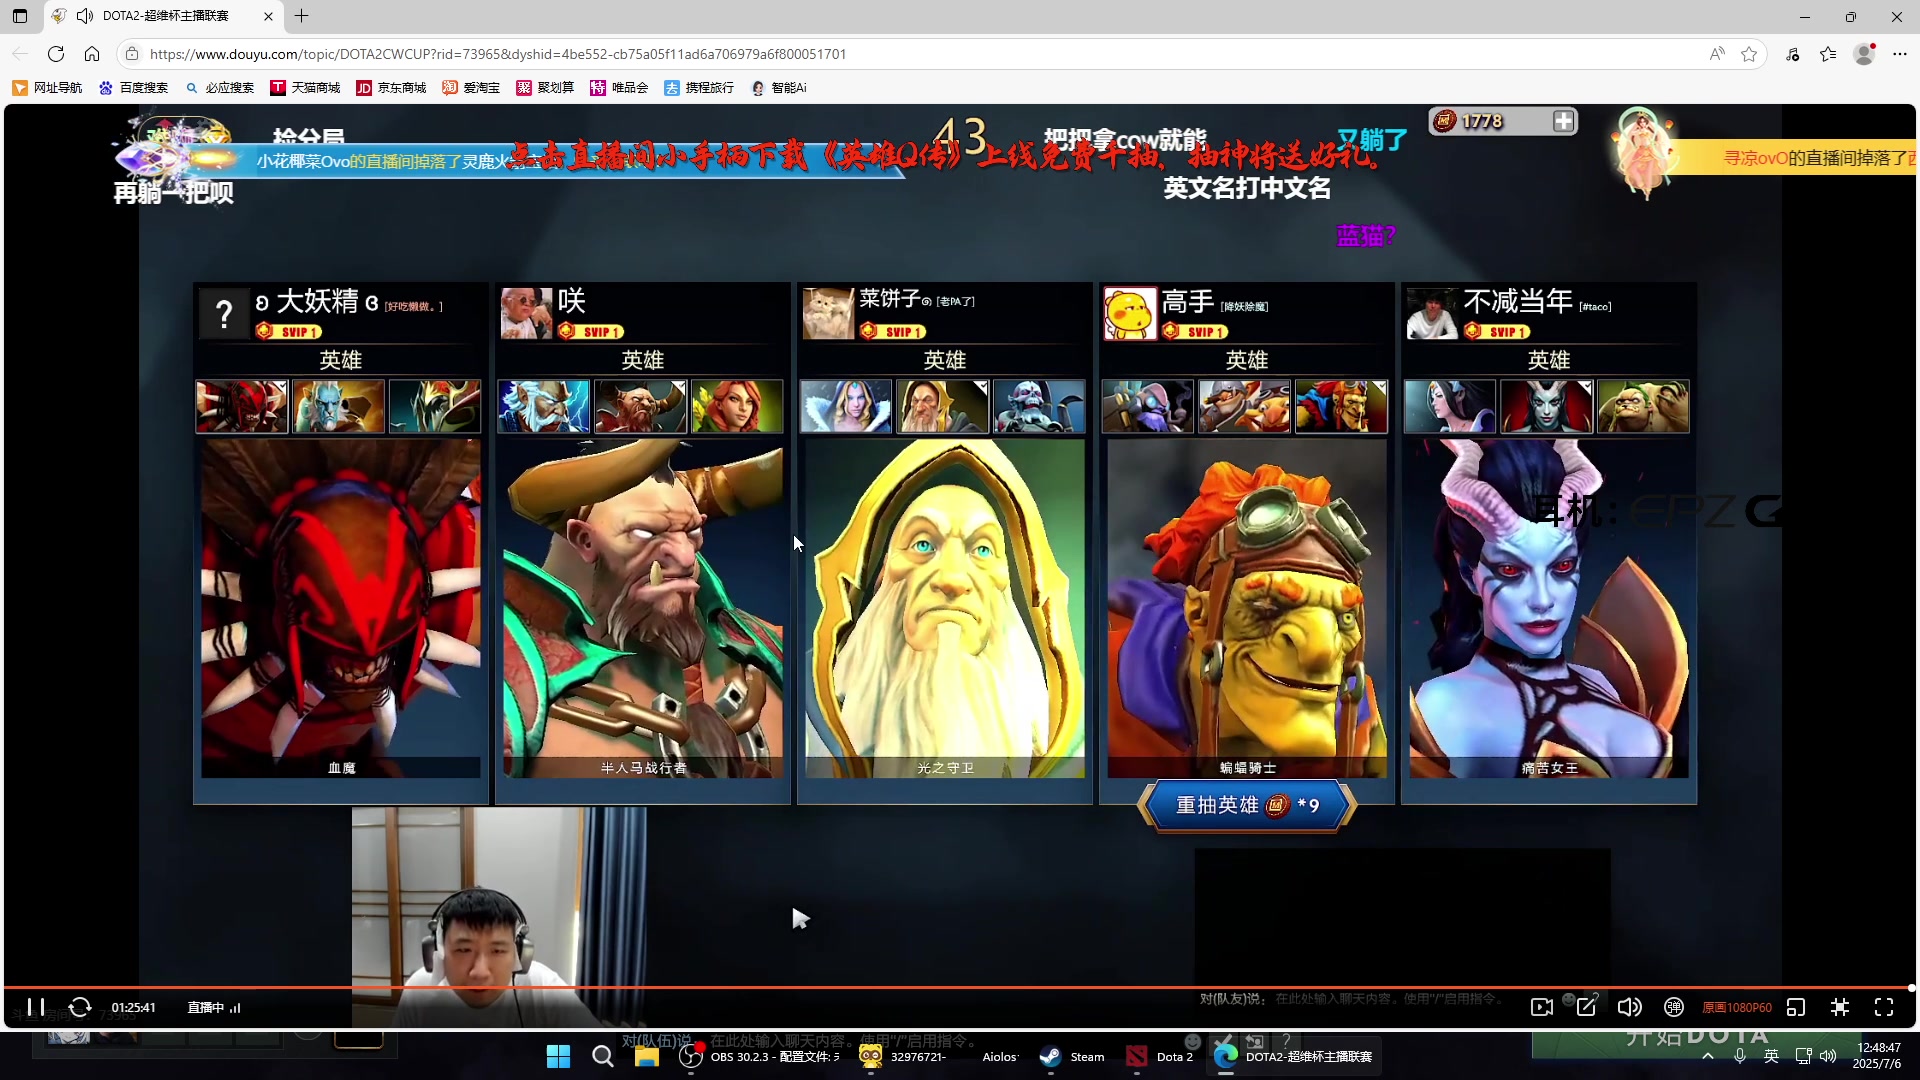This screenshot has width=1920, height=1080.
Task: Select the first hero icon under 不减当年
Action: (x=1450, y=406)
